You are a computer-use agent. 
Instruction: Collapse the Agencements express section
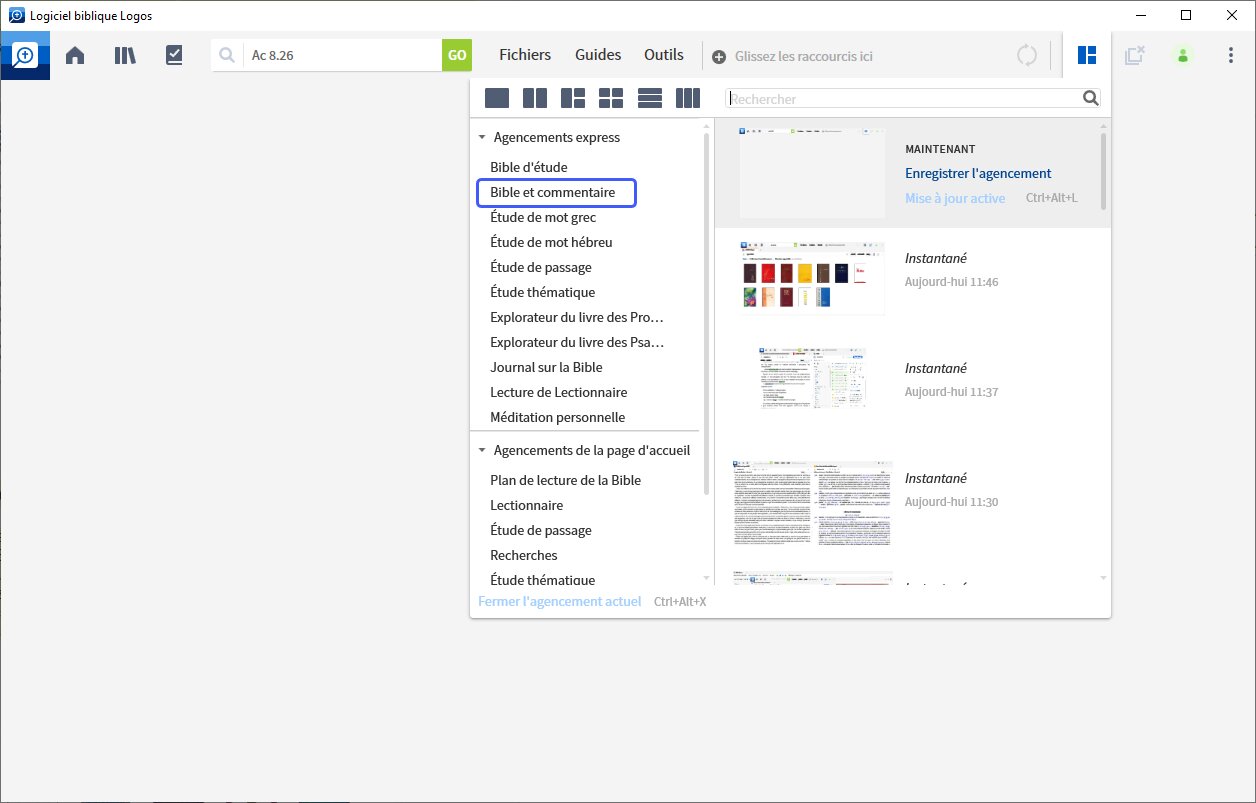pos(482,138)
